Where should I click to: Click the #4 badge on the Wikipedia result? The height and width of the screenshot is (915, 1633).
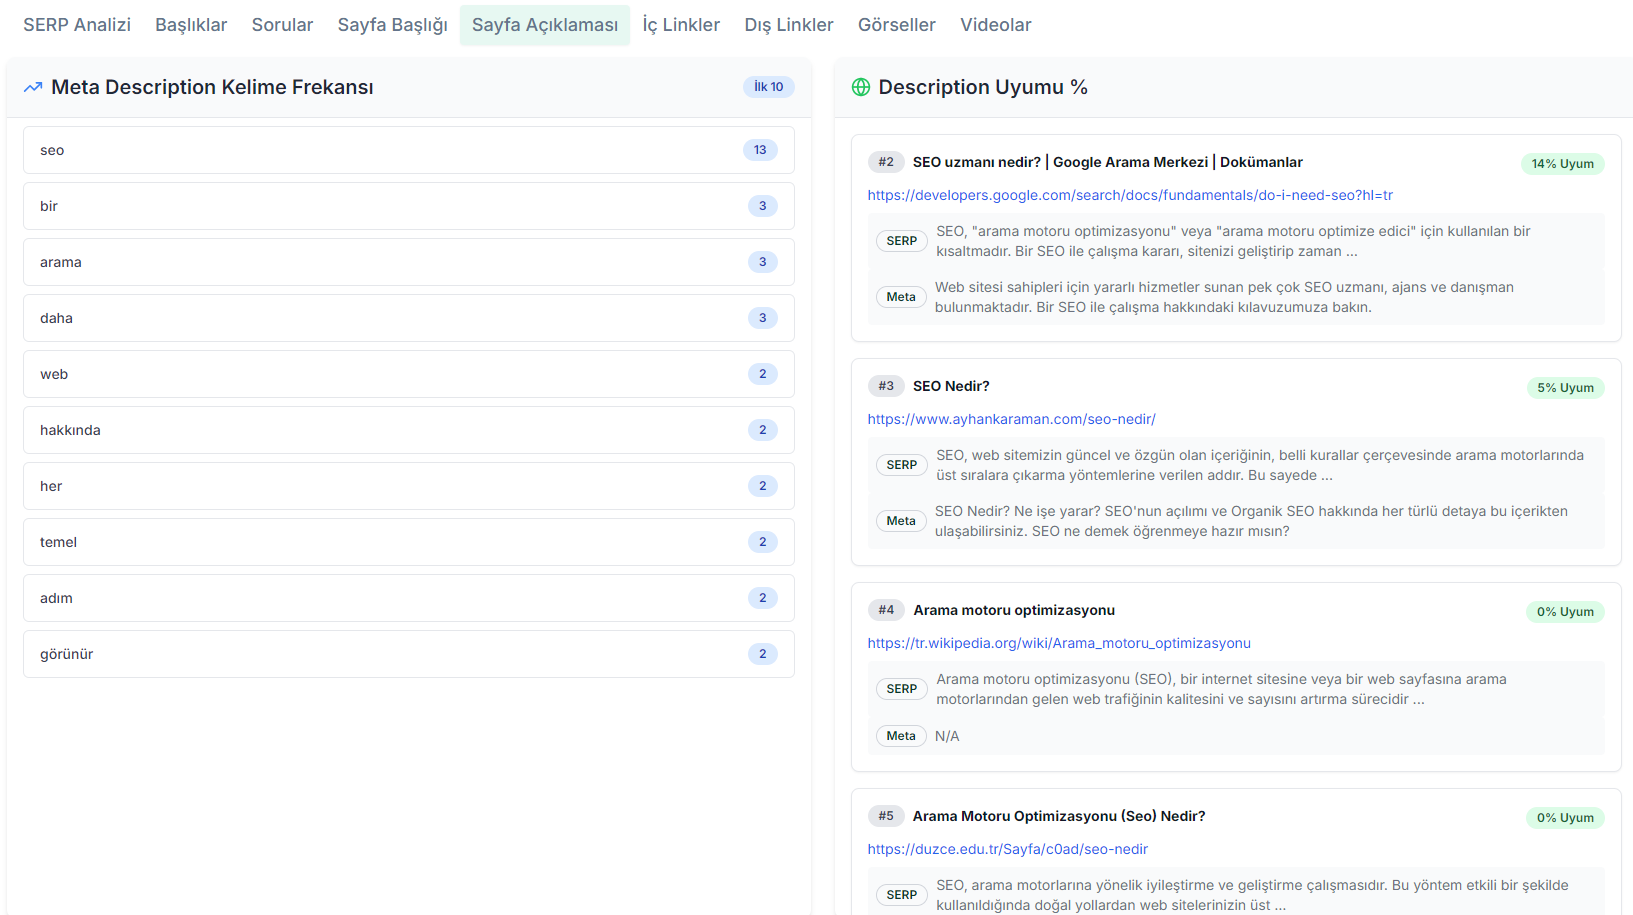pos(886,609)
